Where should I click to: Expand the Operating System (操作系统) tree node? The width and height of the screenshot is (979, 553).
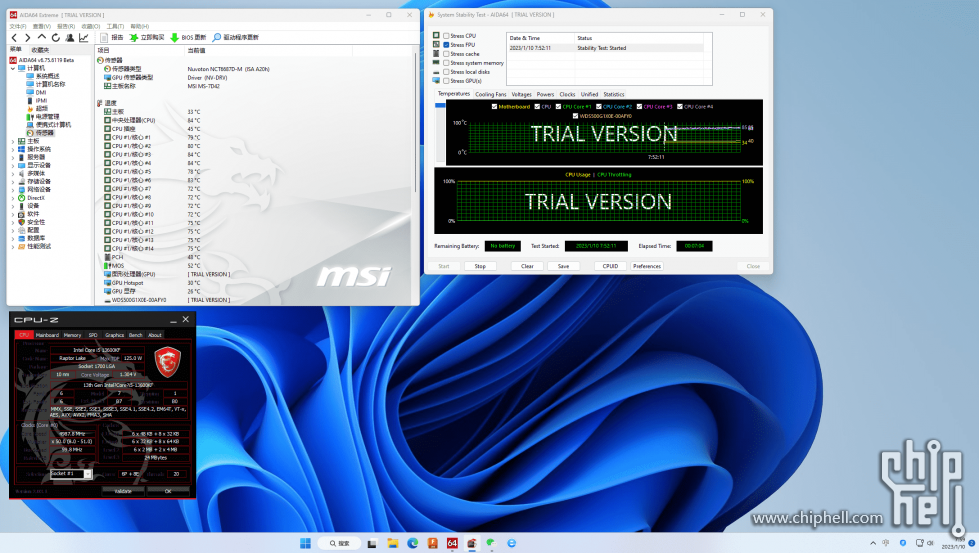[12, 149]
